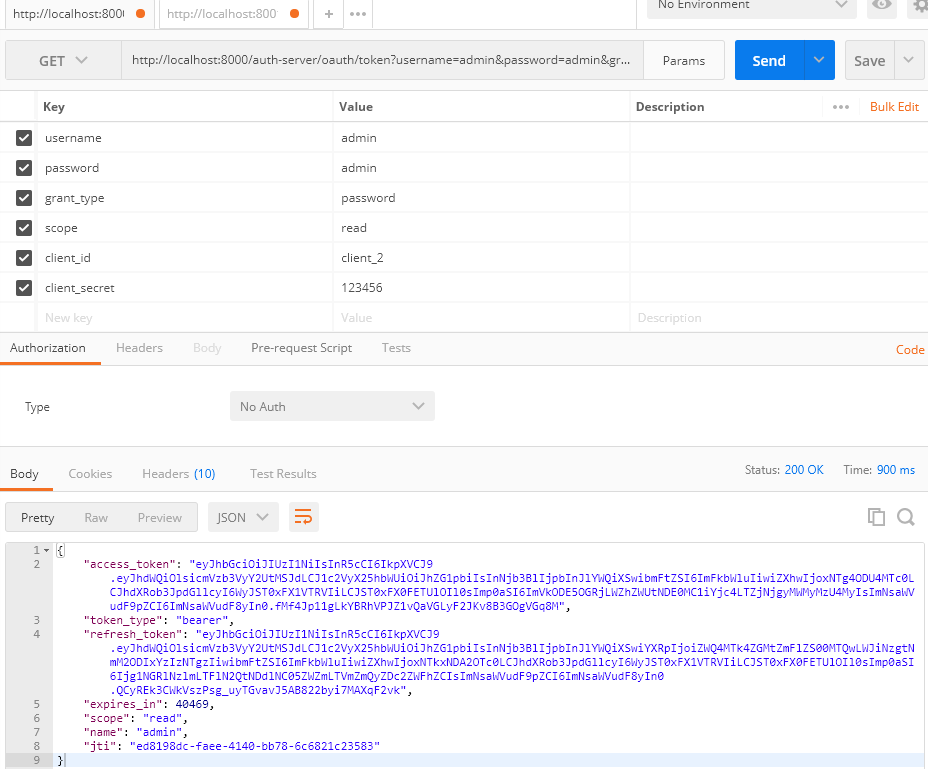Viewport: 928px width, 769px height.
Task: Expand the Save button arrow options
Action: click(x=908, y=60)
